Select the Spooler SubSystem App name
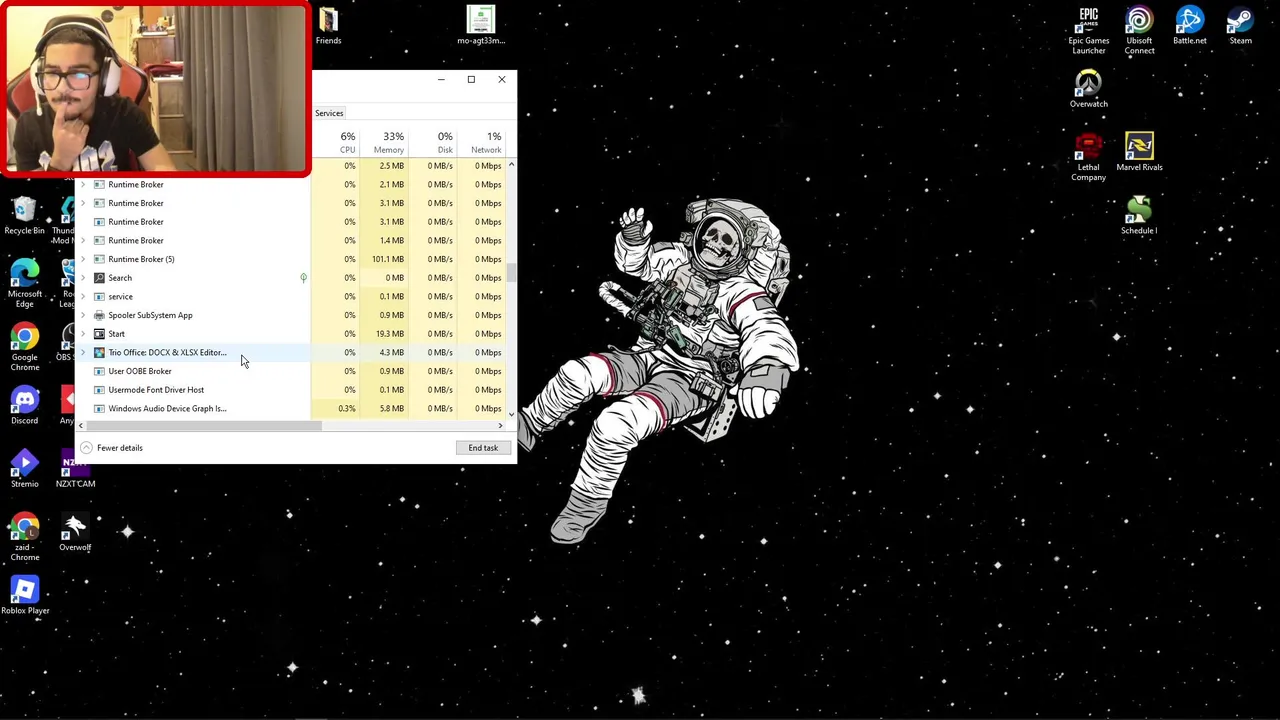 pyautogui.click(x=150, y=315)
